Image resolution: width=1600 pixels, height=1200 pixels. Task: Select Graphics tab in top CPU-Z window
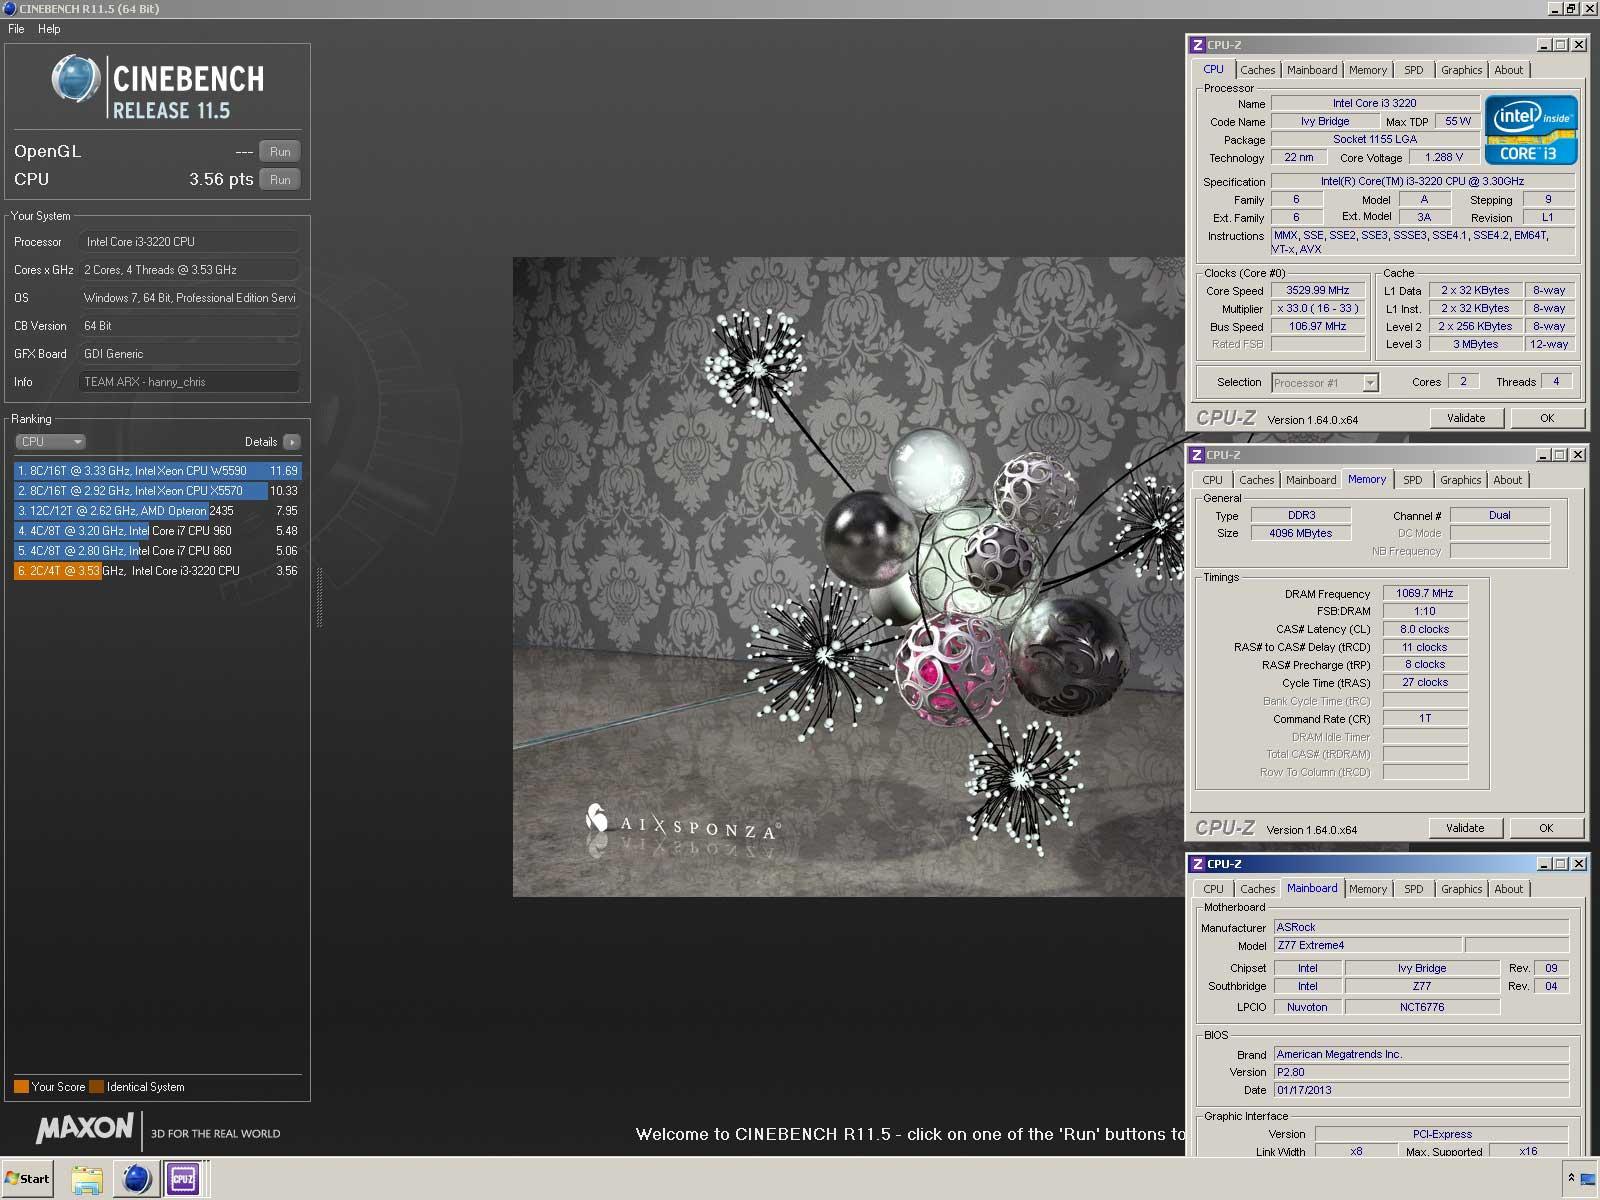(1461, 70)
